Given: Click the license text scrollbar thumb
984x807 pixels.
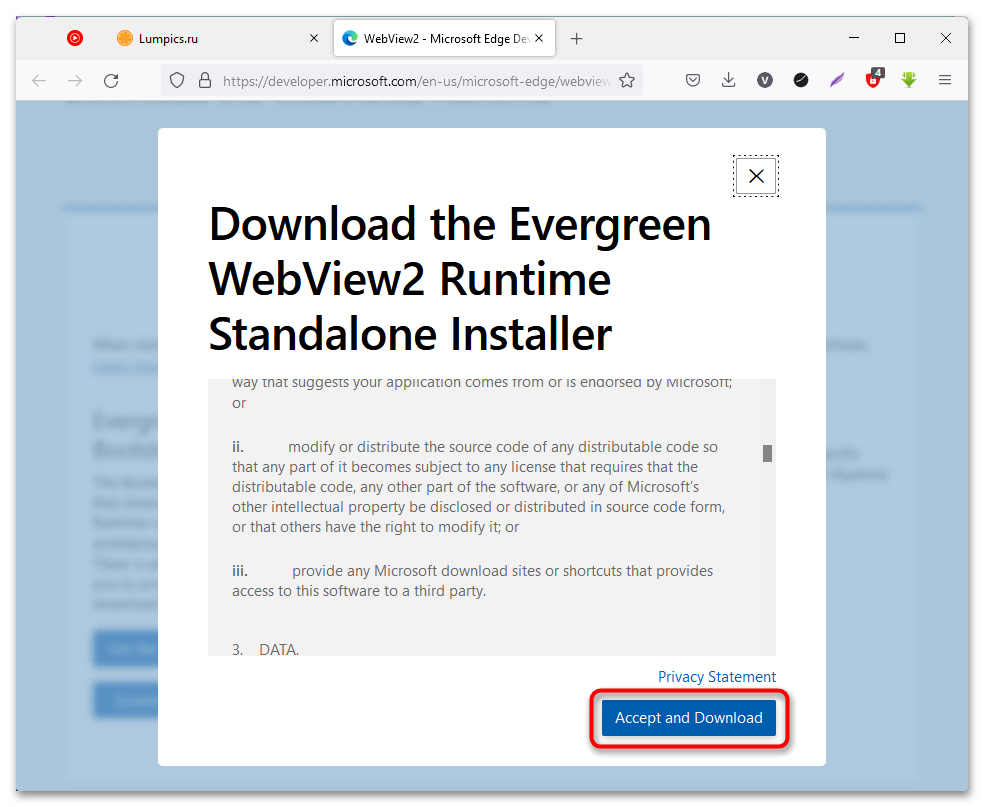Looking at the screenshot, I should pos(768,453).
